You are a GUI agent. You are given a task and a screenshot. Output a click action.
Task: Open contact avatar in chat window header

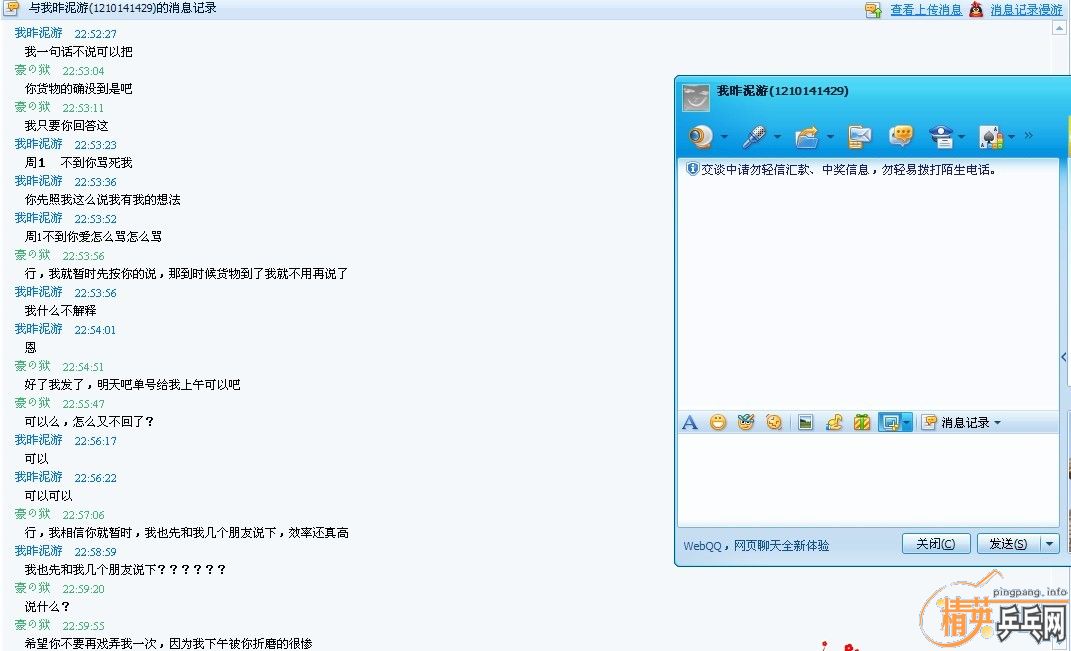coord(696,98)
